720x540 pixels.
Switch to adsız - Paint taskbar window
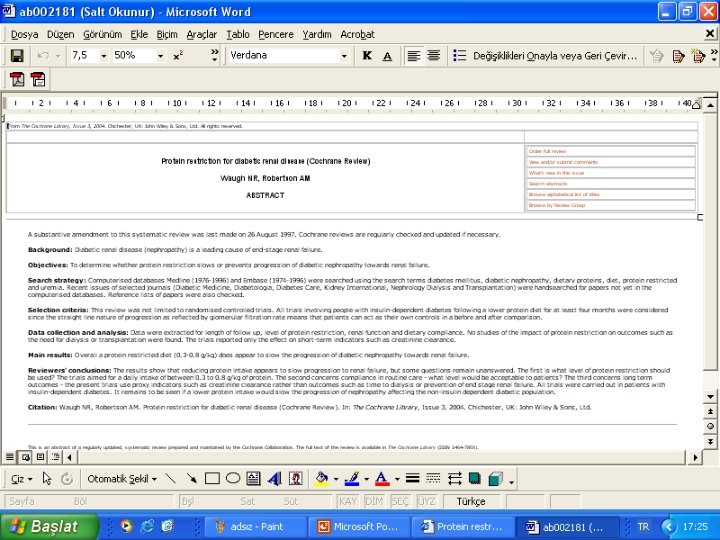coord(255,527)
